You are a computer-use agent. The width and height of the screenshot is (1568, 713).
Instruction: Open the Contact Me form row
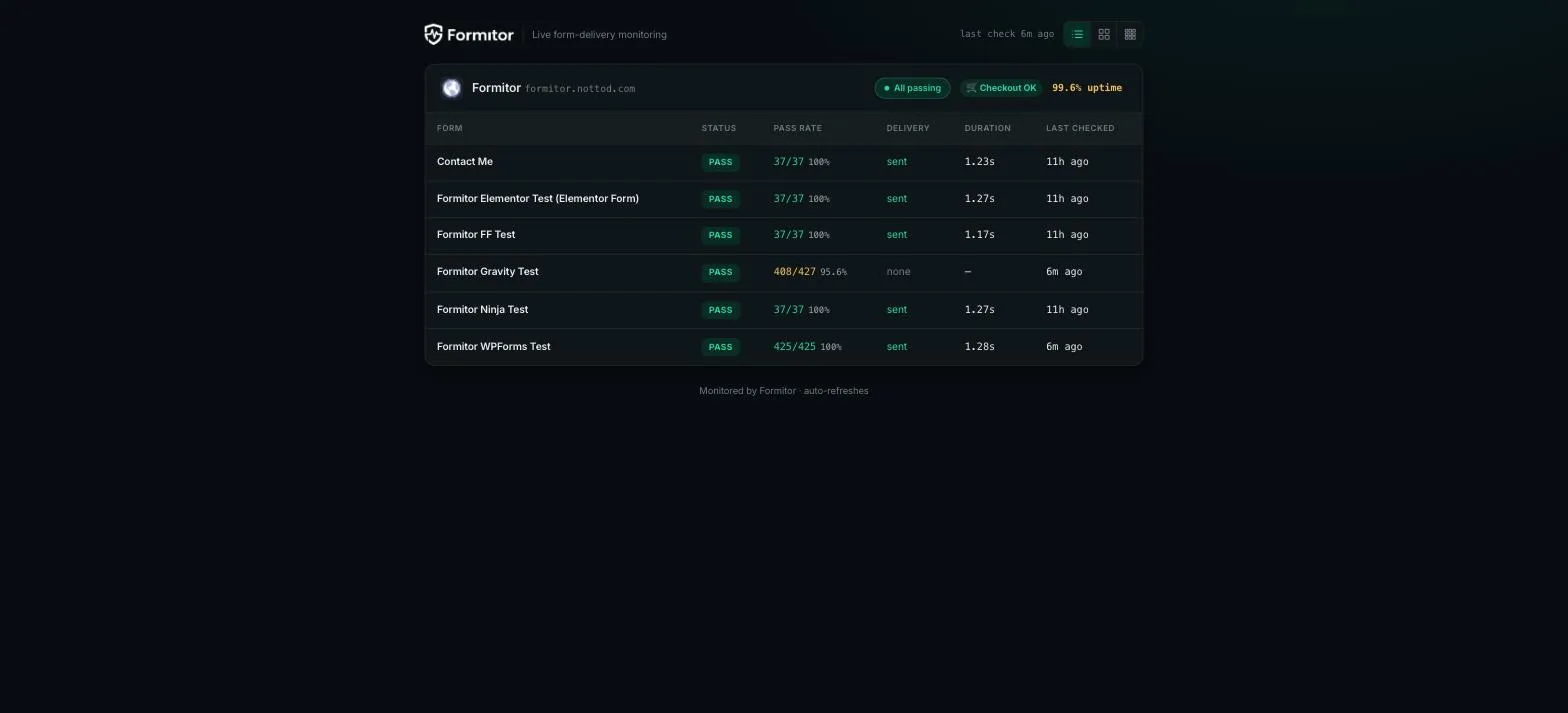pos(783,162)
